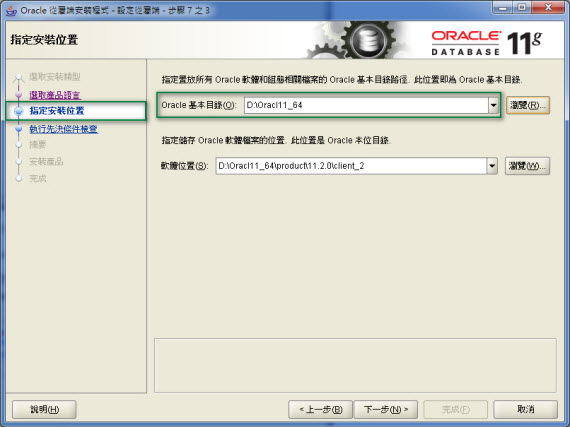
Task: Click the 完成 step label in sidebar
Action: (38, 178)
